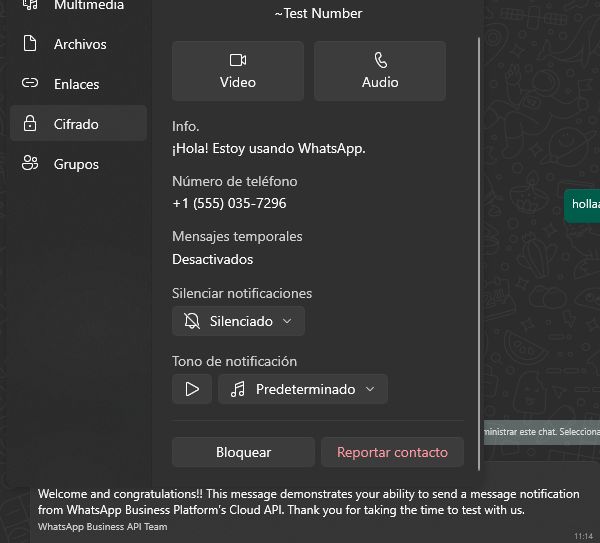Click the contact panel vertical scrollbar
The width and height of the screenshot is (600, 543).
(479, 253)
